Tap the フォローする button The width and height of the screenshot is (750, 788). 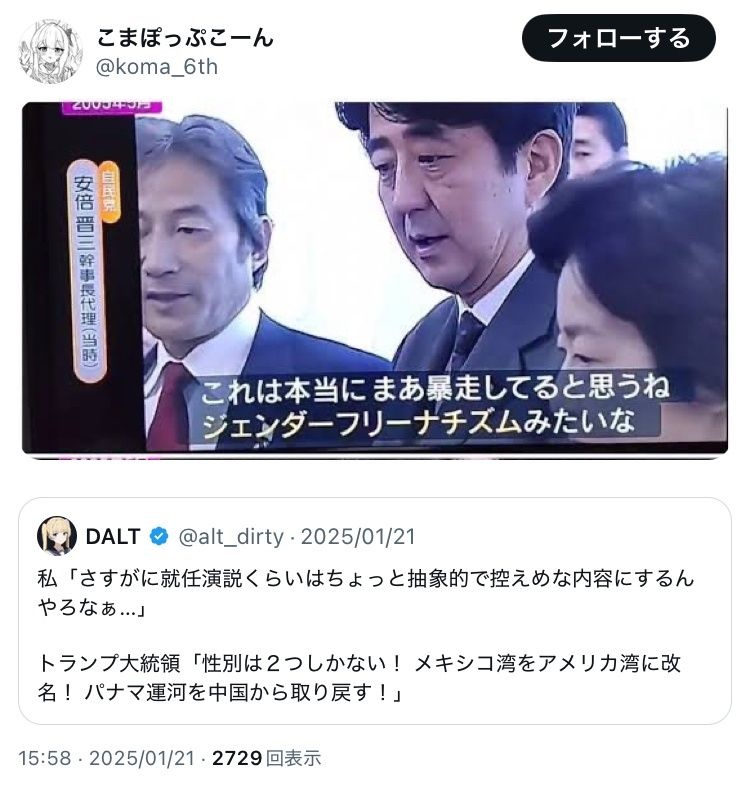point(618,38)
